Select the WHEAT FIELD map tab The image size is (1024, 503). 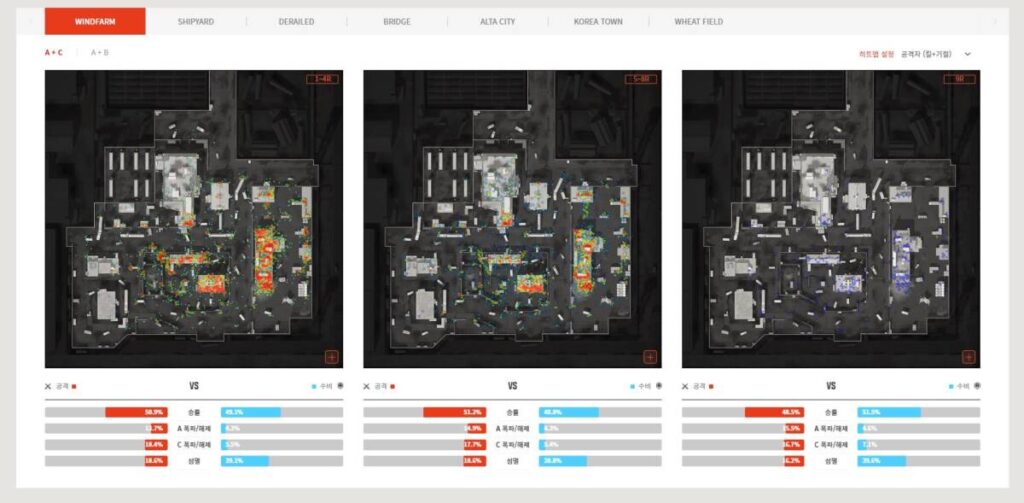point(698,21)
